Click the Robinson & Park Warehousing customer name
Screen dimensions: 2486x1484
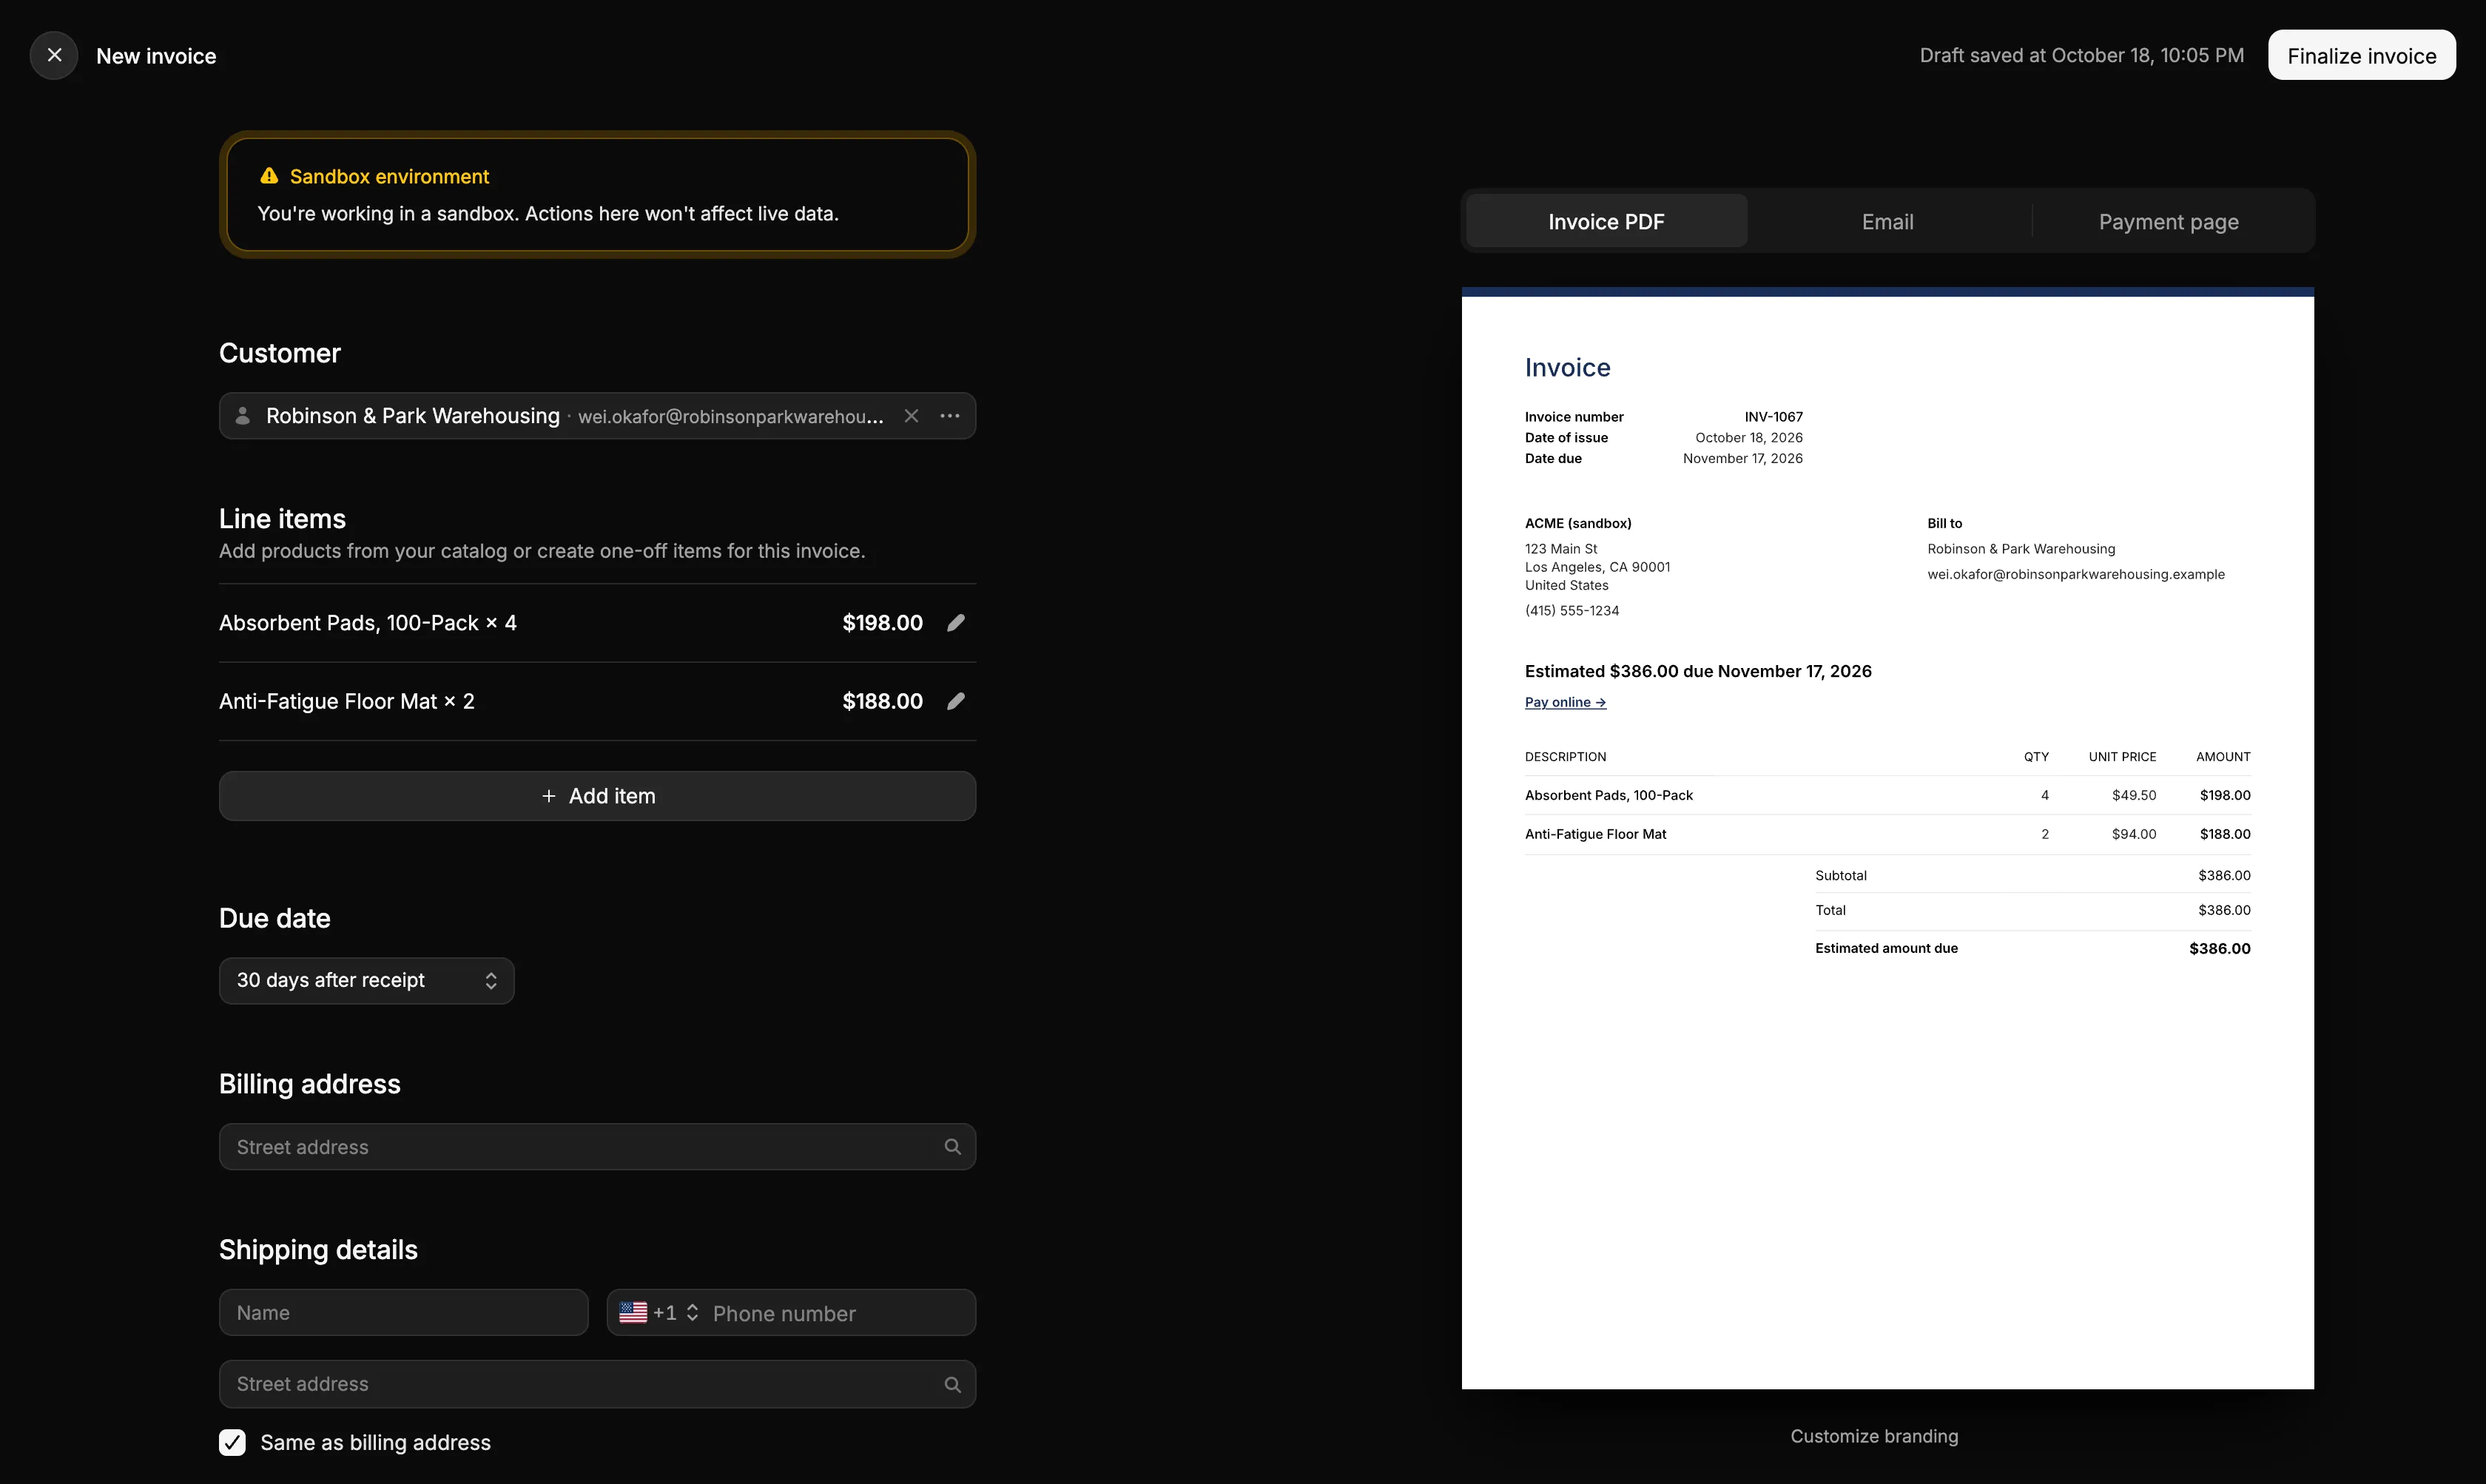click(413, 416)
